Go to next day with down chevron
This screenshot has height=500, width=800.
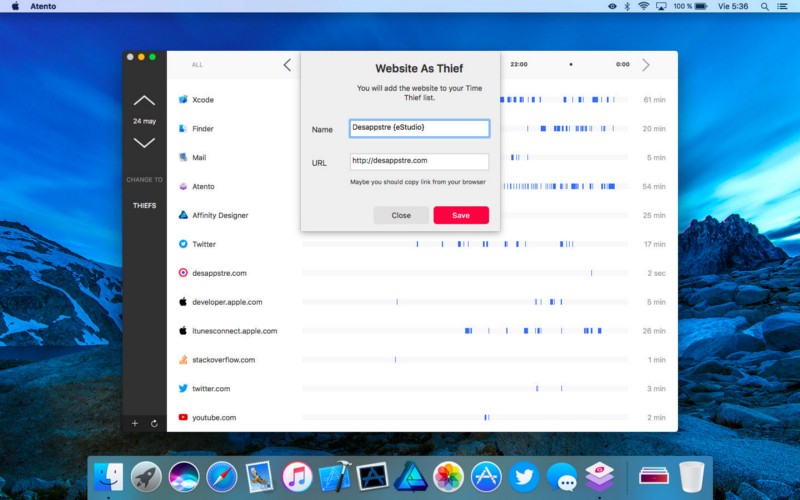point(144,143)
